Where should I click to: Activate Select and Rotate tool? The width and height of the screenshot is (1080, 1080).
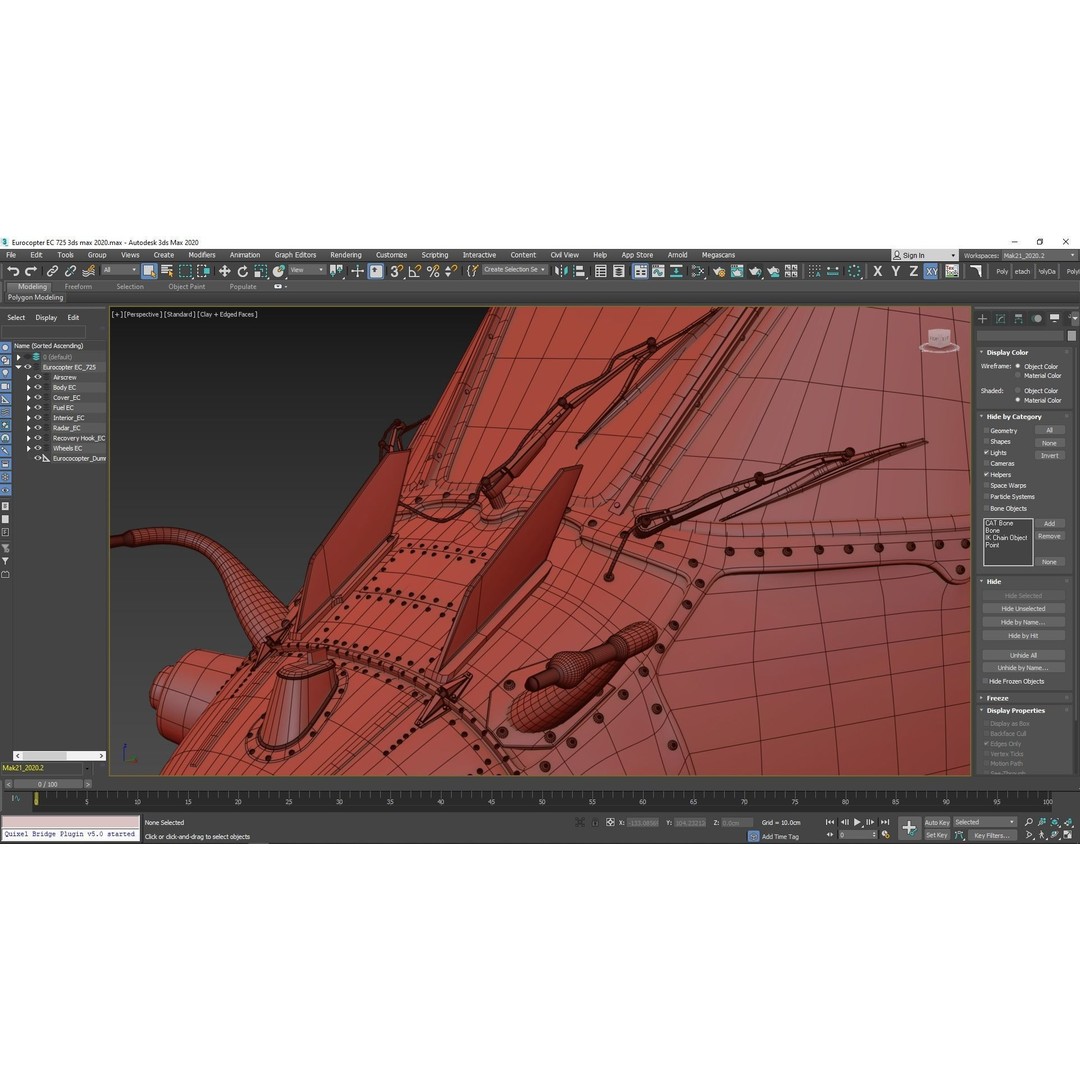click(242, 271)
